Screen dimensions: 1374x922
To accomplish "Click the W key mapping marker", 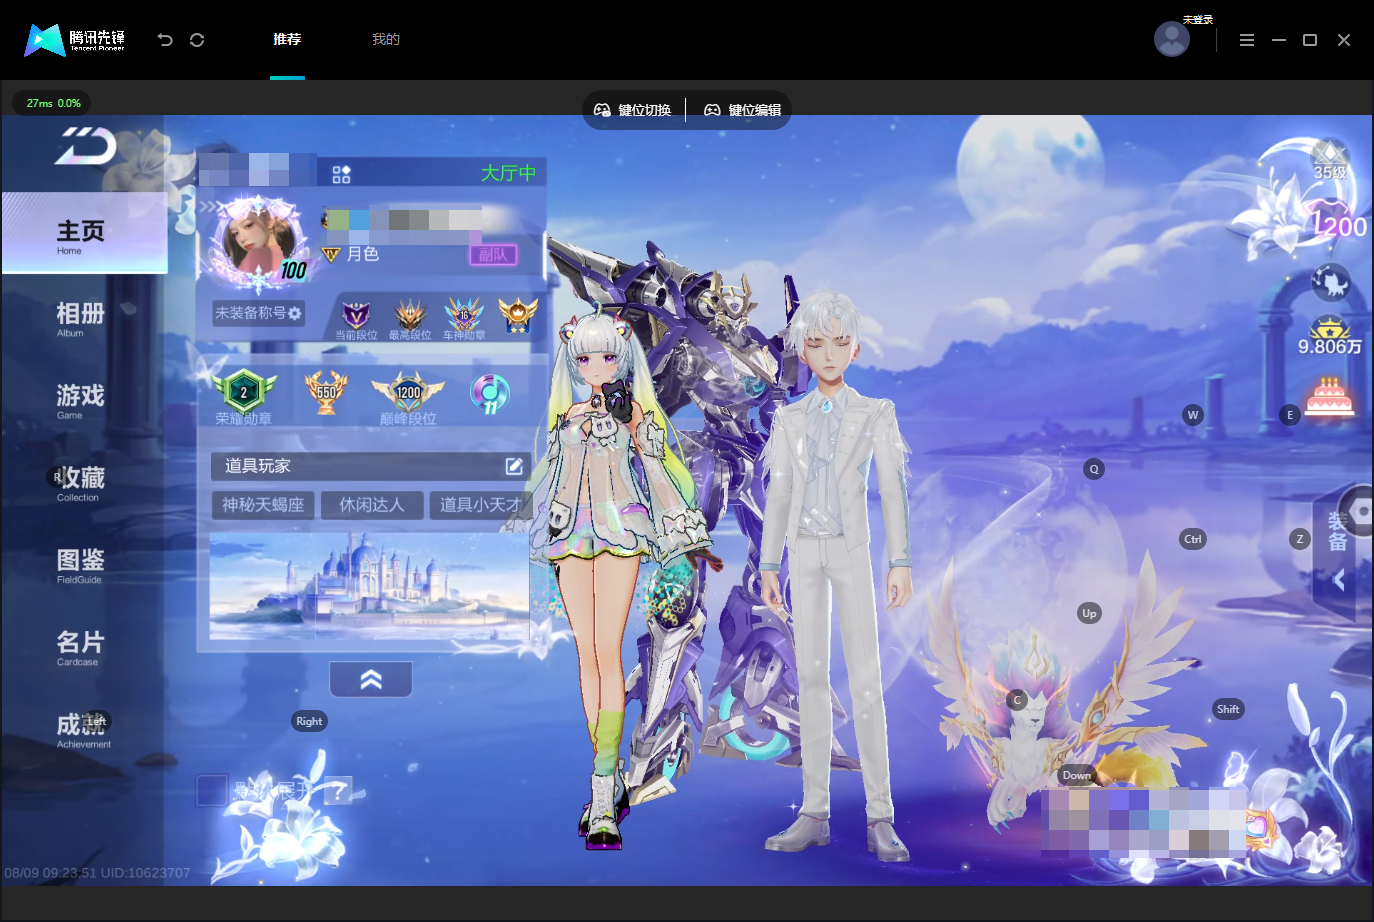I will tap(1192, 415).
